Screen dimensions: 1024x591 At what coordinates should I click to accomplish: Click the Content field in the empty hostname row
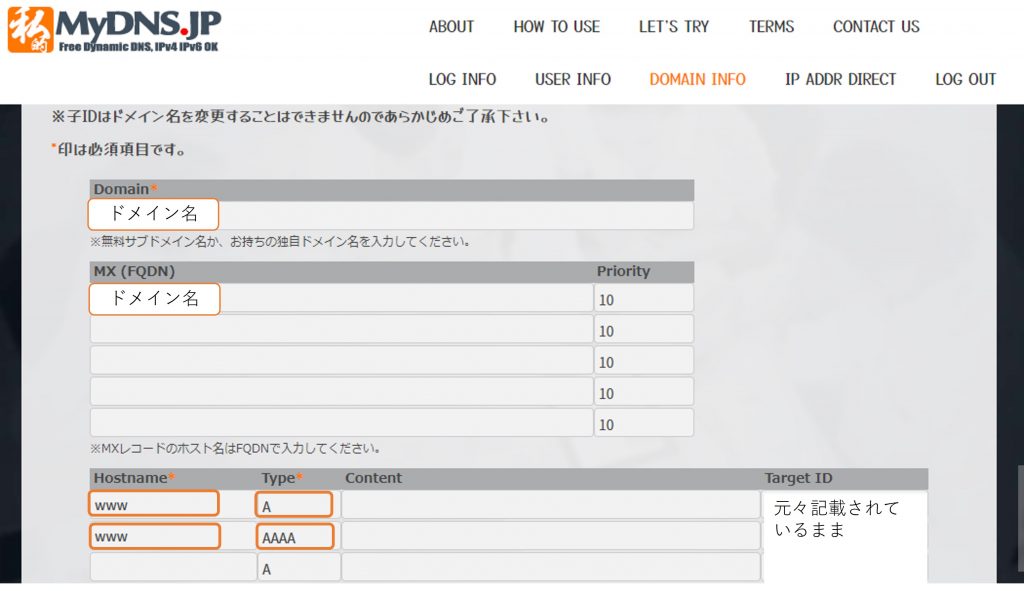click(x=551, y=567)
